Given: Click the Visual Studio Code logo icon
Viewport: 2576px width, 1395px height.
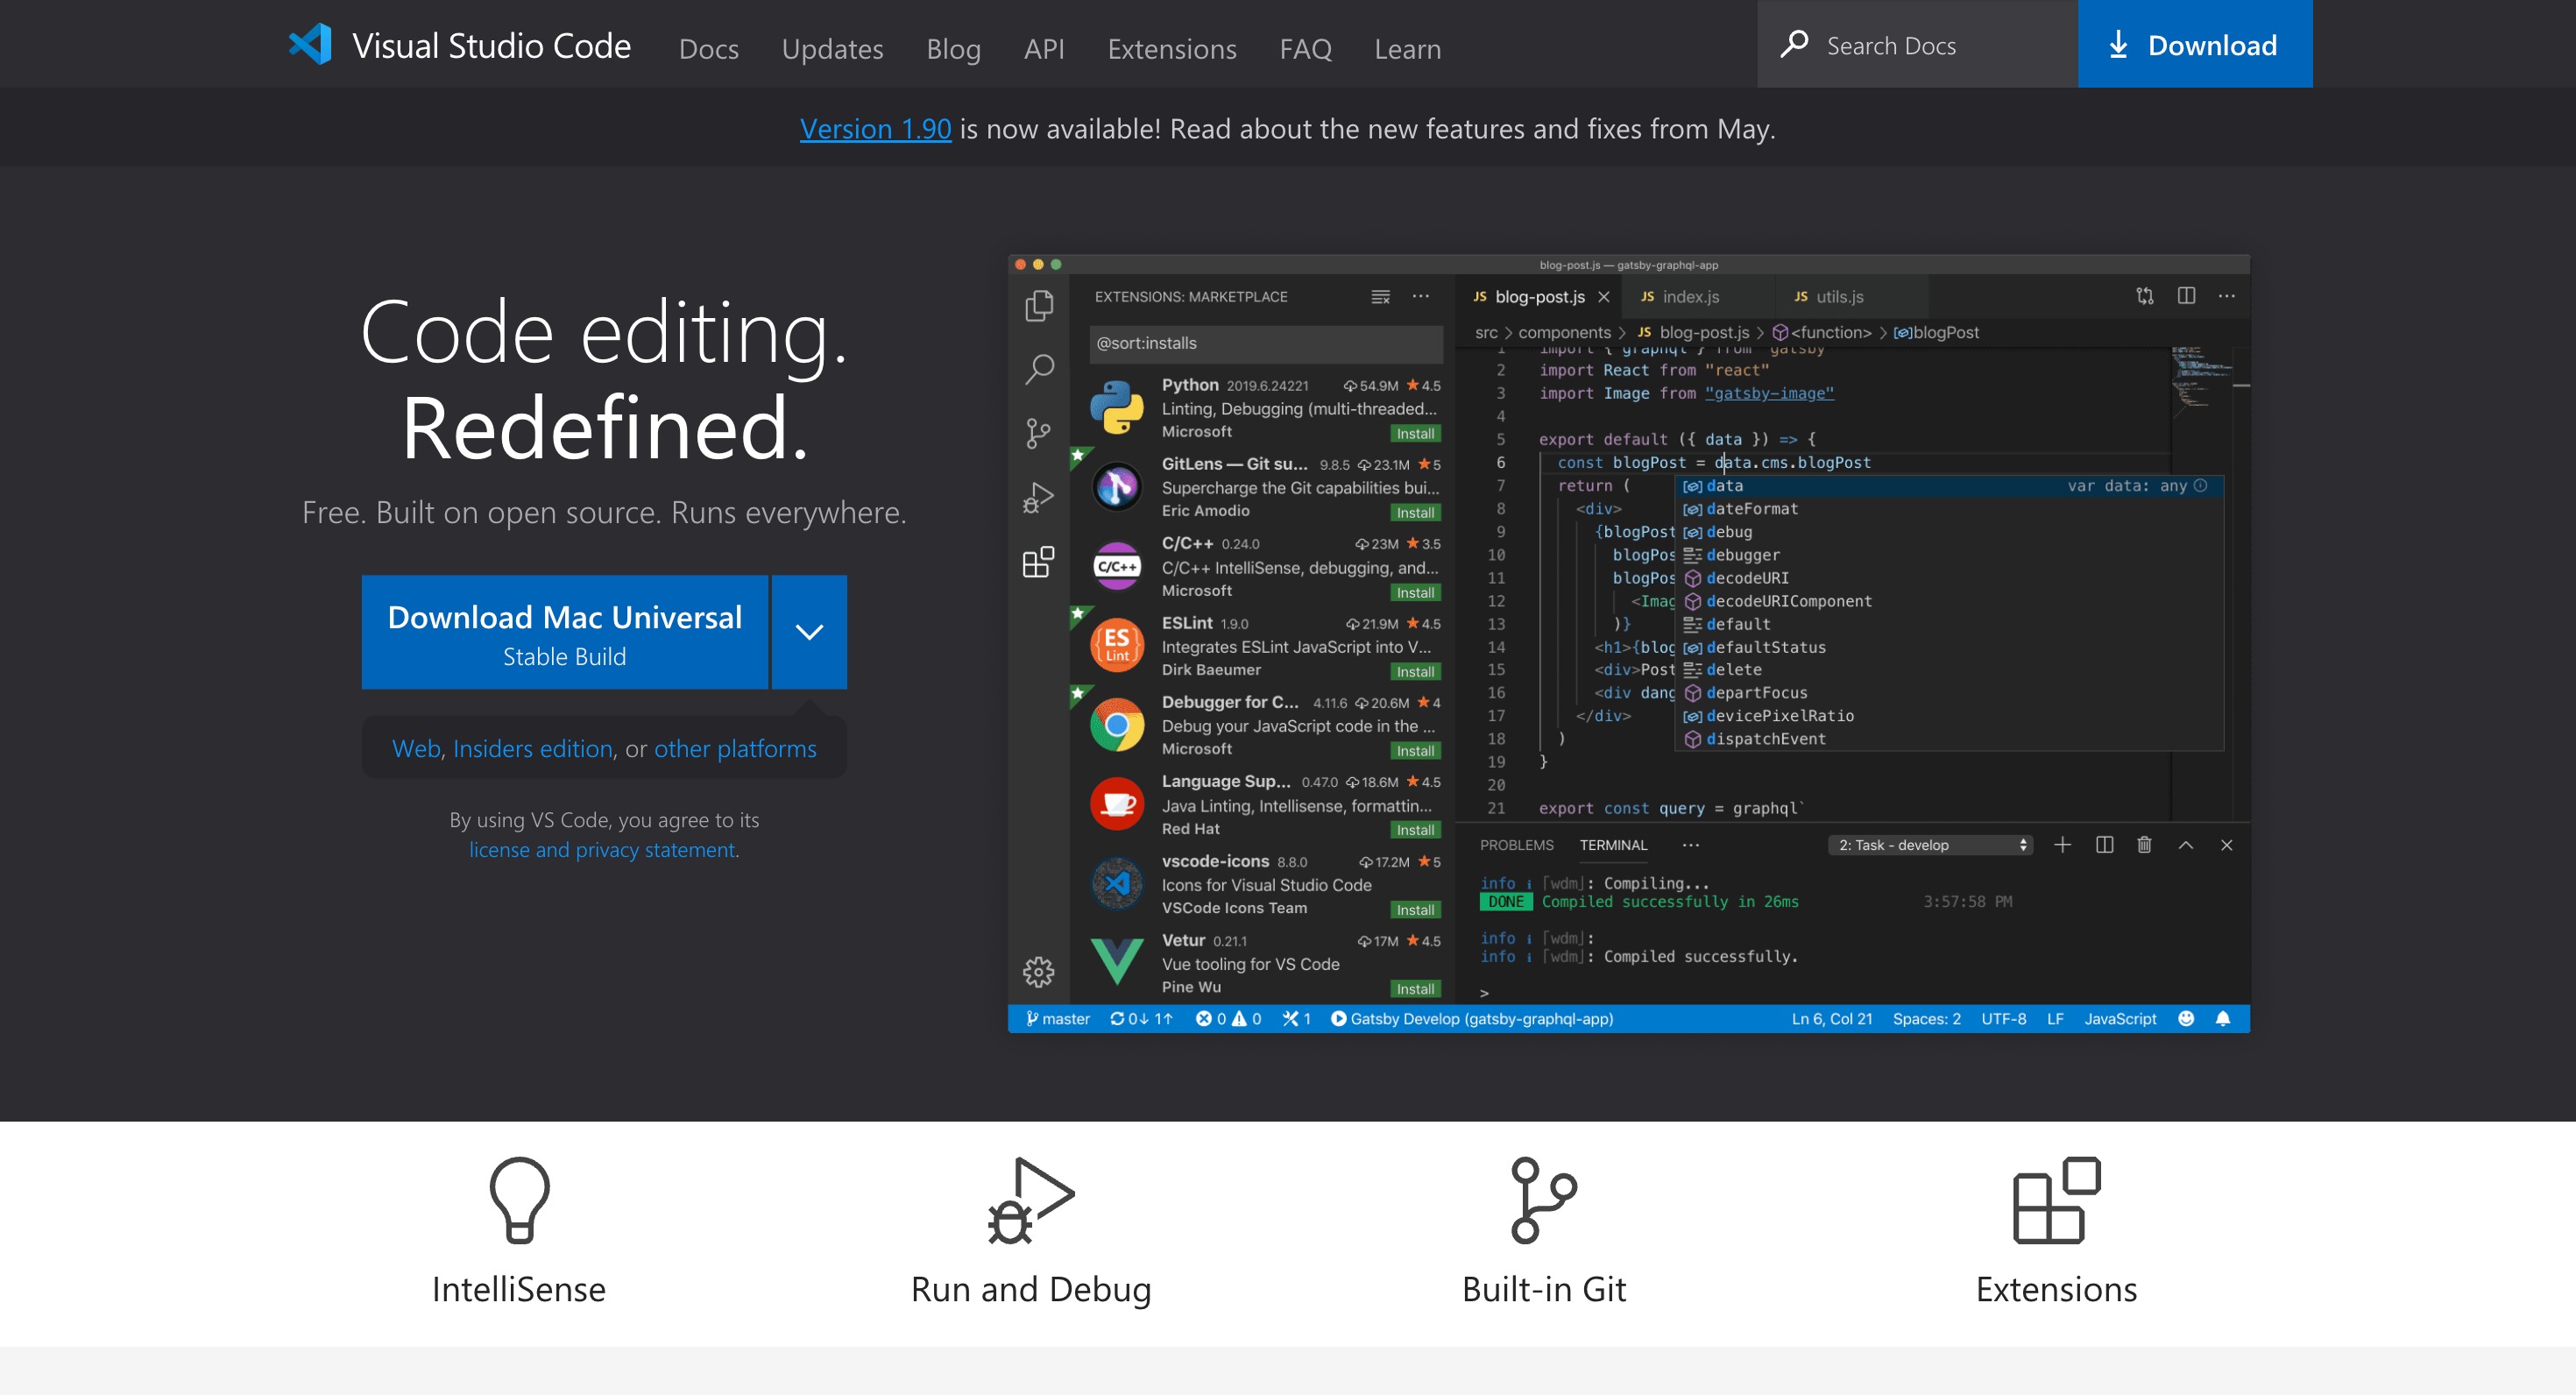Looking at the screenshot, I should [310, 44].
